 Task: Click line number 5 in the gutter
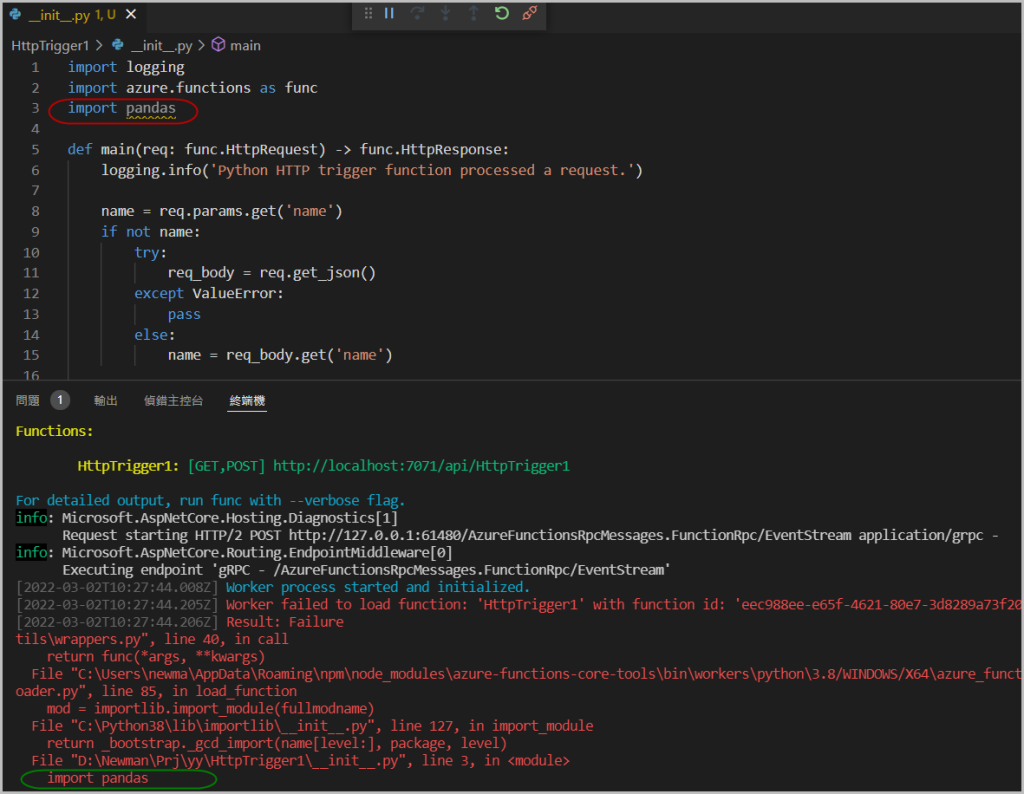[35, 150]
